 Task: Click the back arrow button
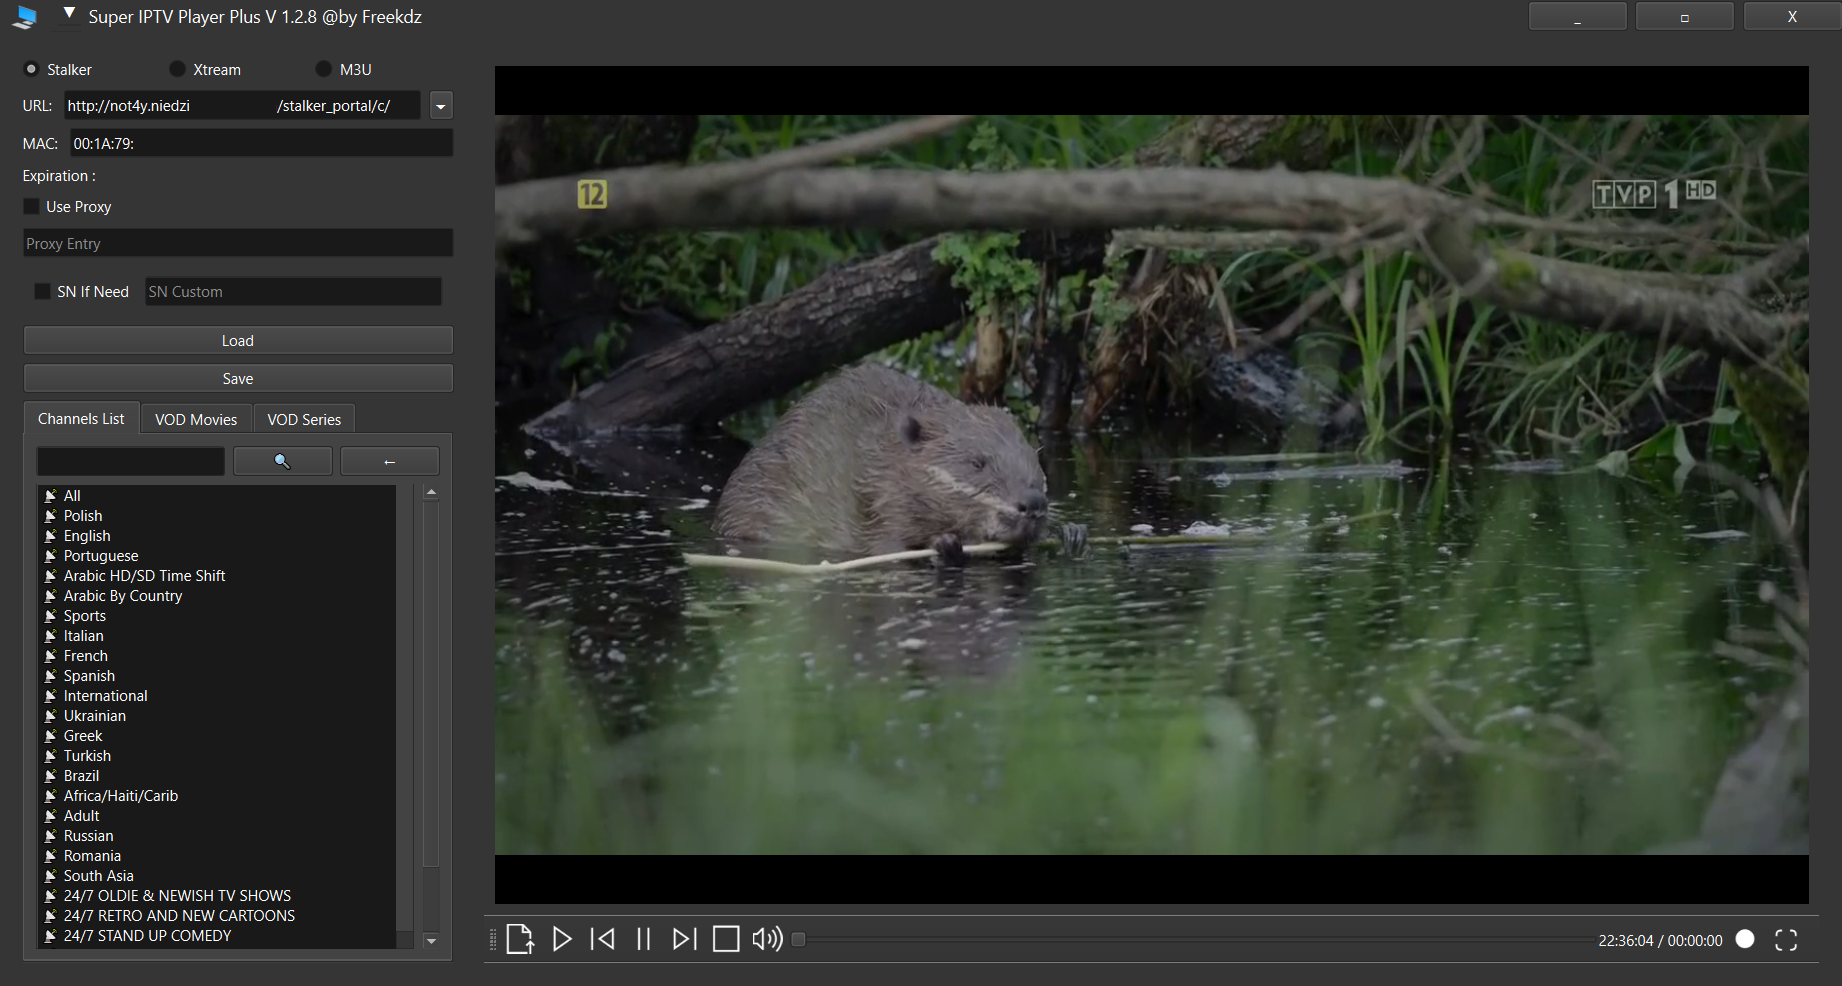click(389, 461)
